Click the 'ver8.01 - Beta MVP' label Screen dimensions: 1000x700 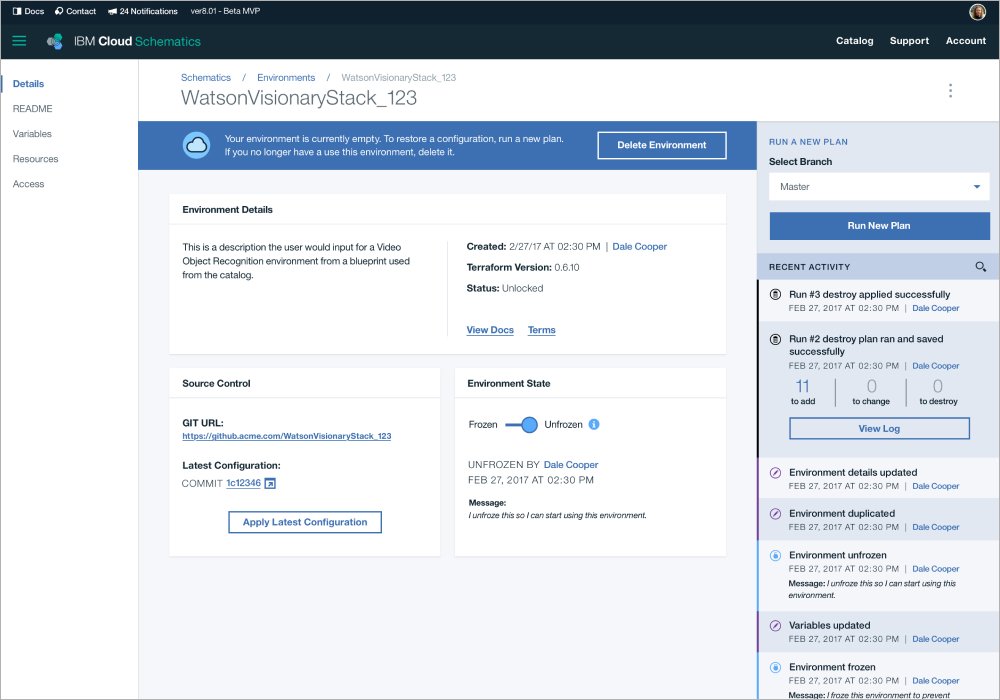225,11
